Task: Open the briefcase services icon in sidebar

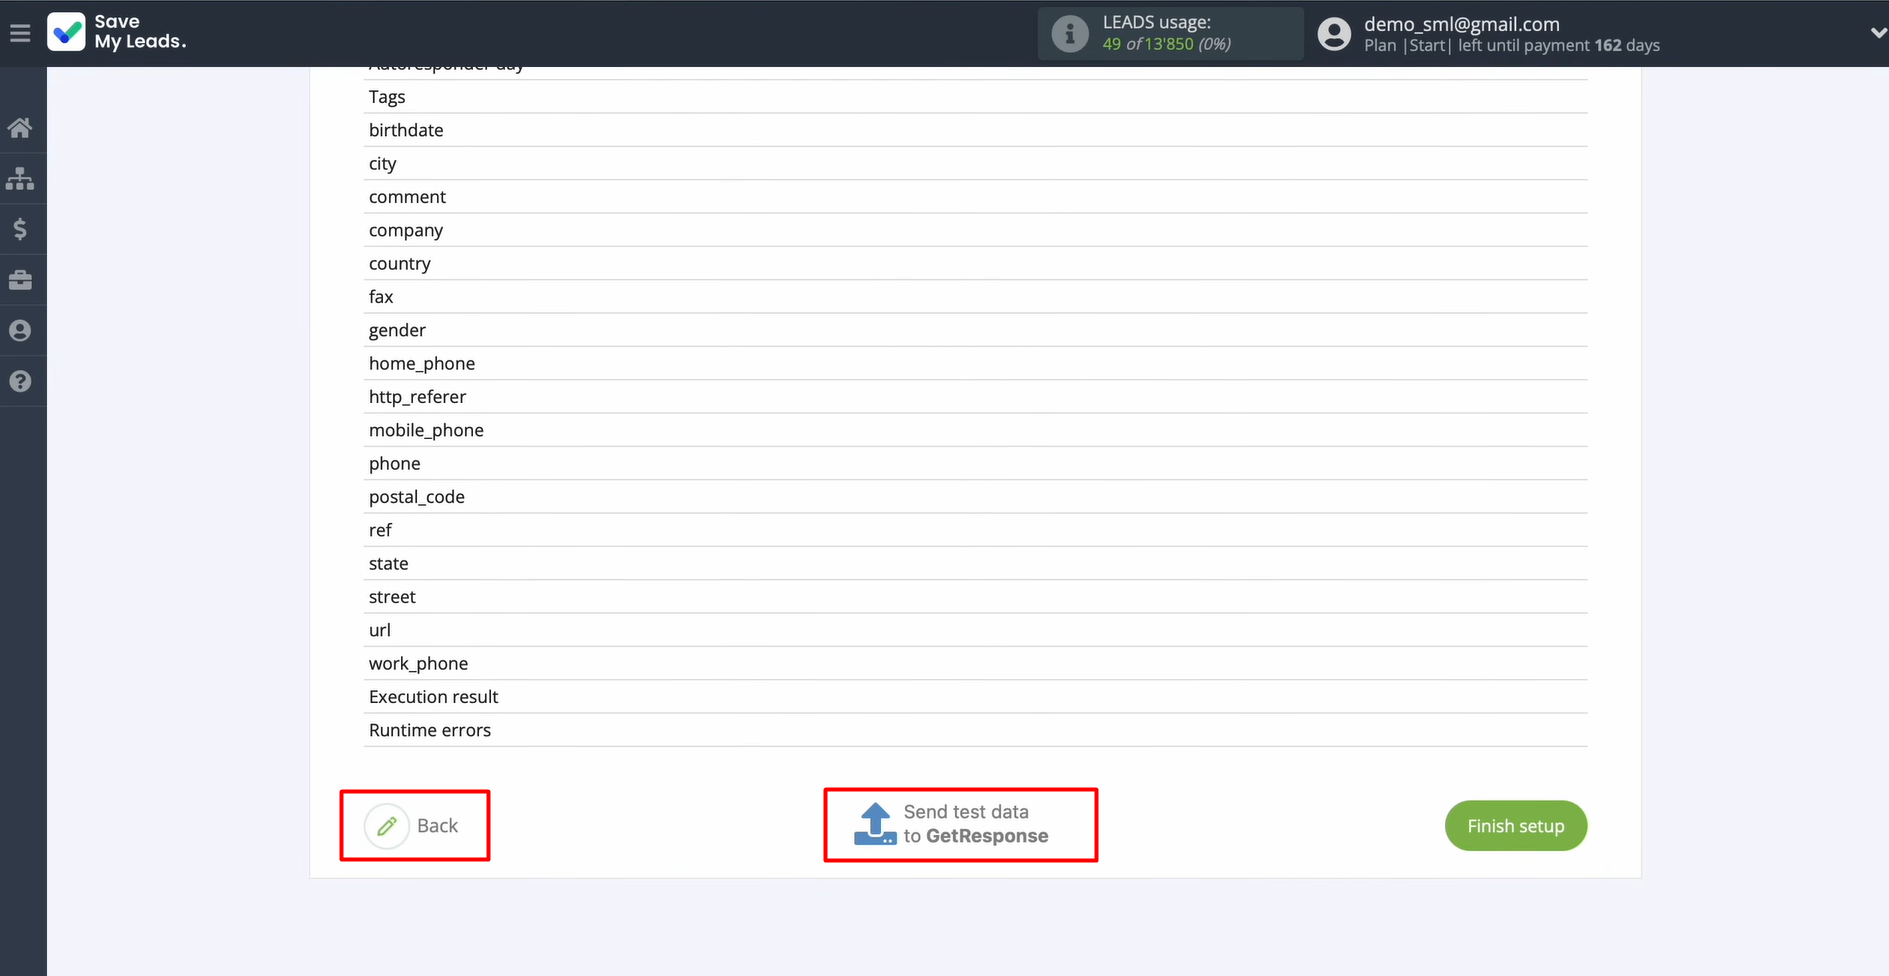Action: pos(21,280)
